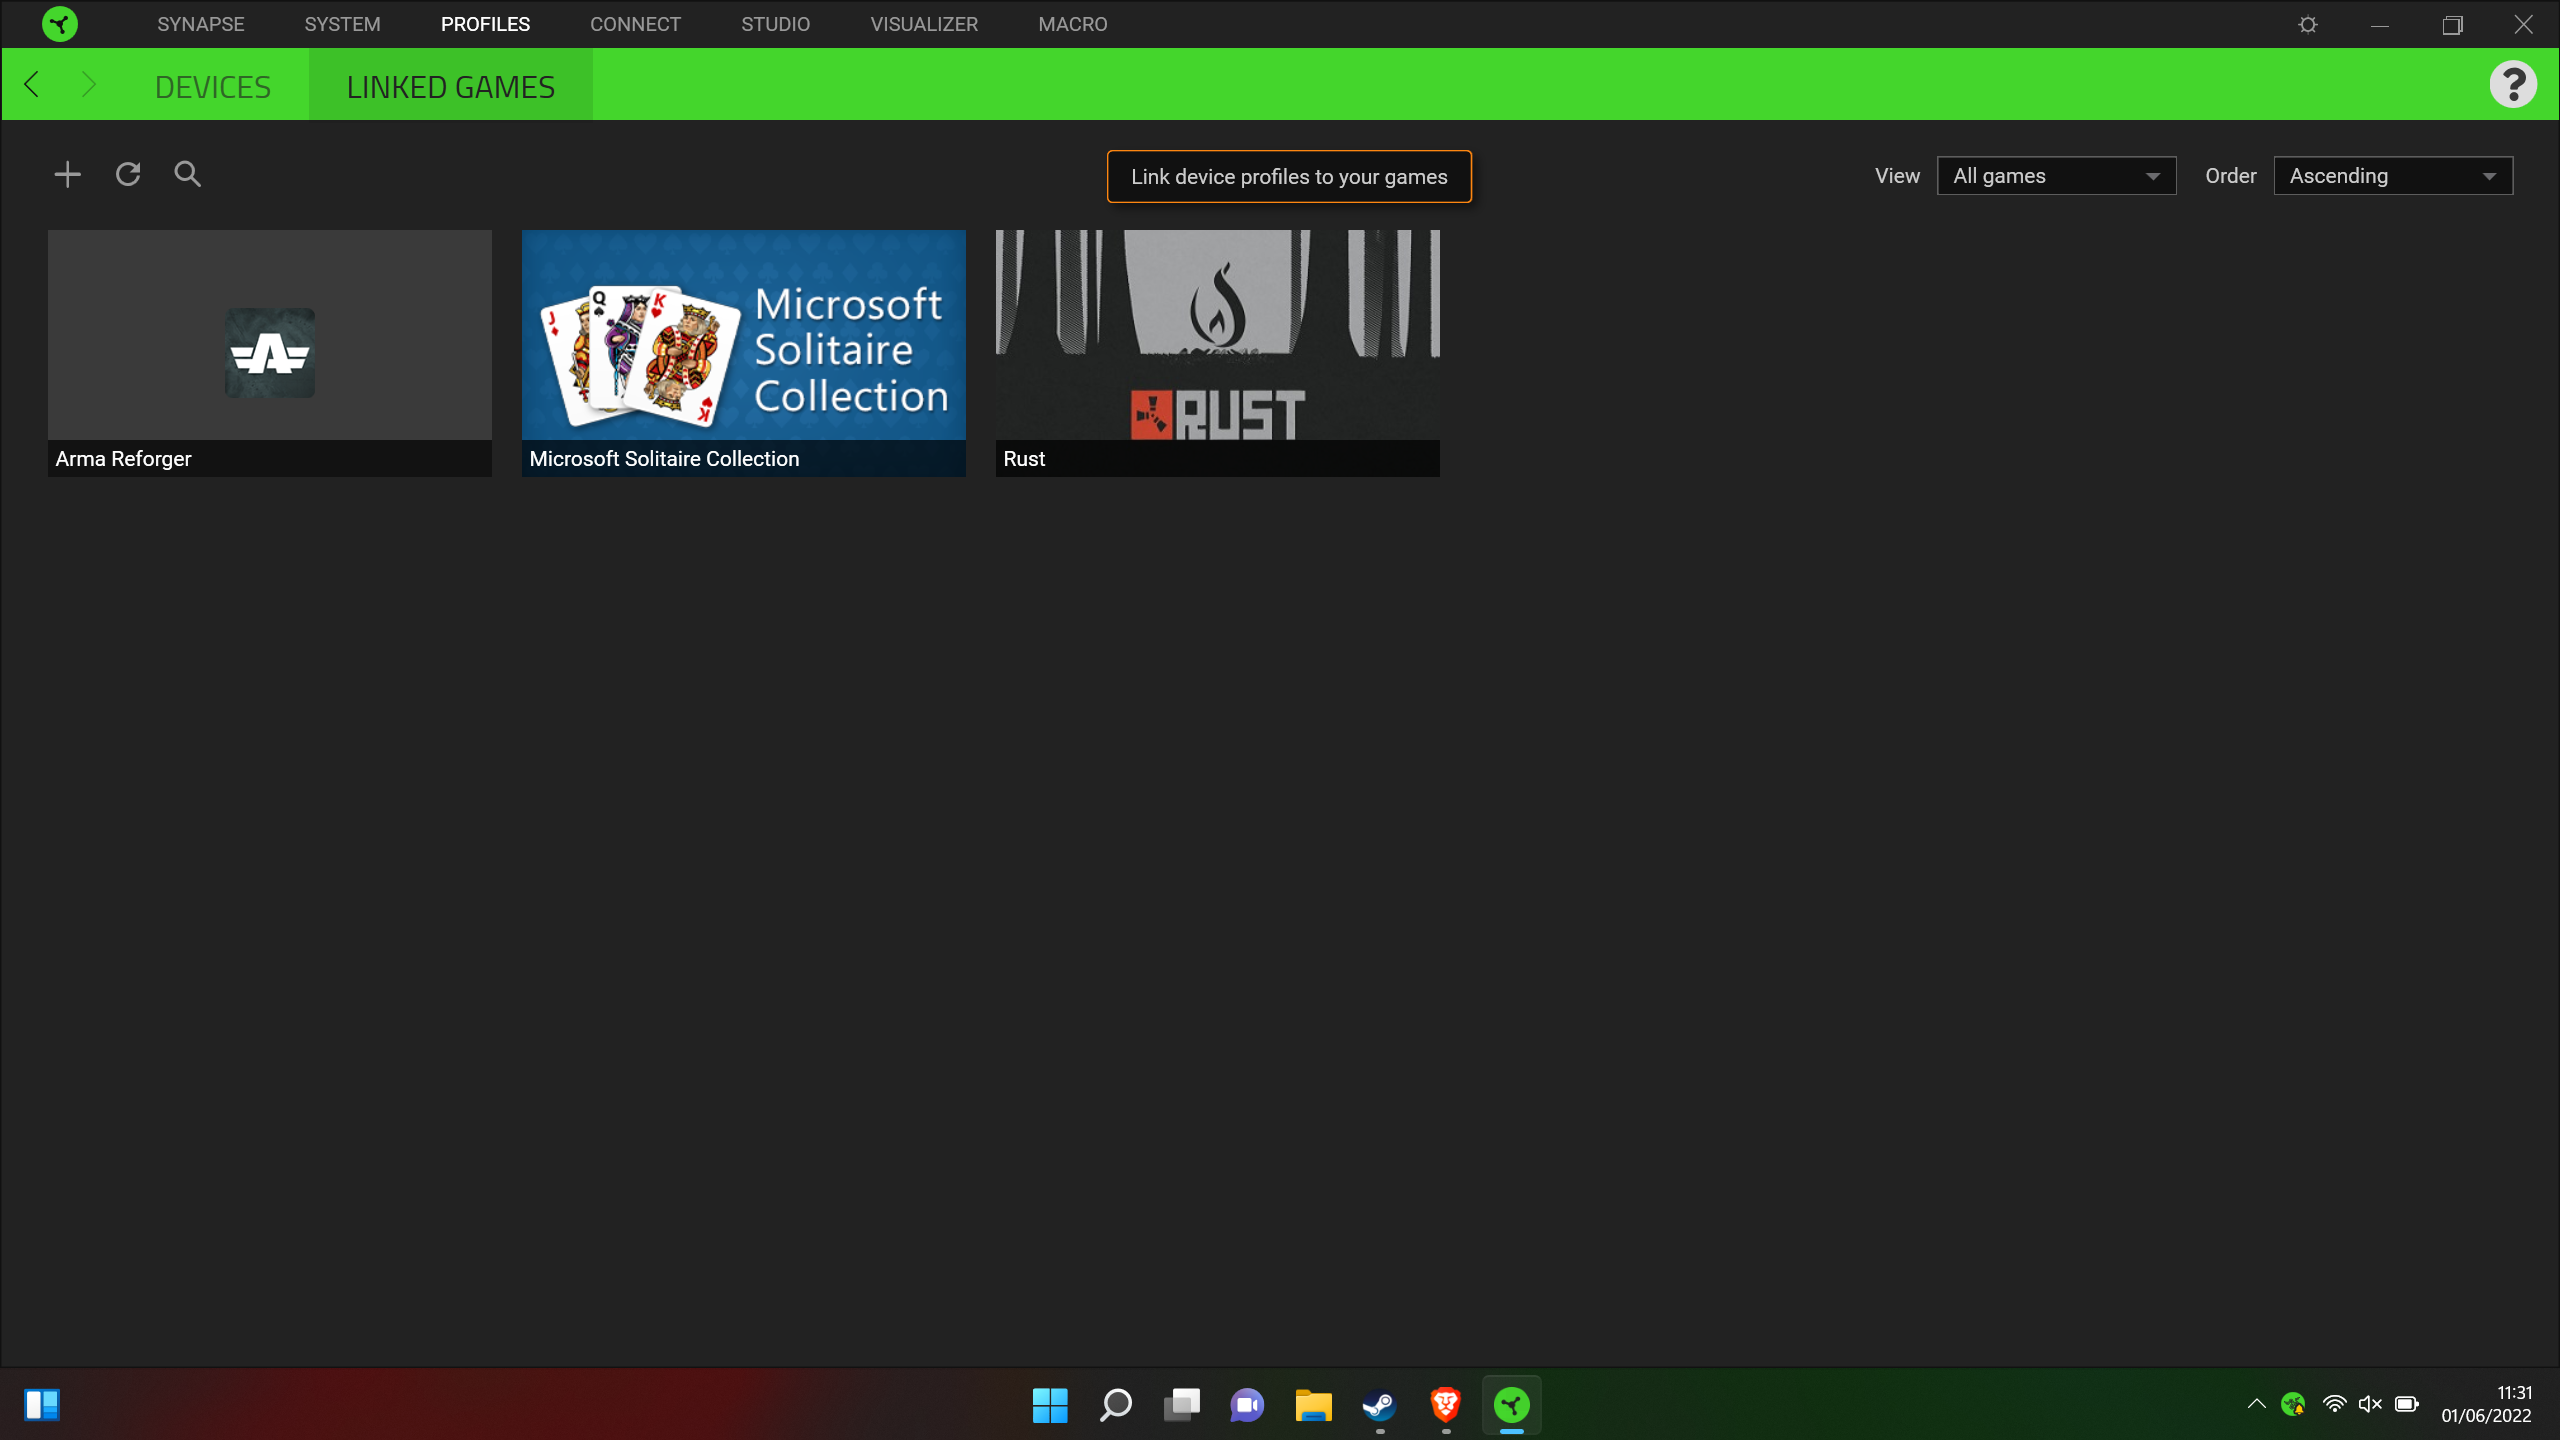Open the View 'All games' dropdown
Screen dimensions: 2560x1440
pos(2056,175)
